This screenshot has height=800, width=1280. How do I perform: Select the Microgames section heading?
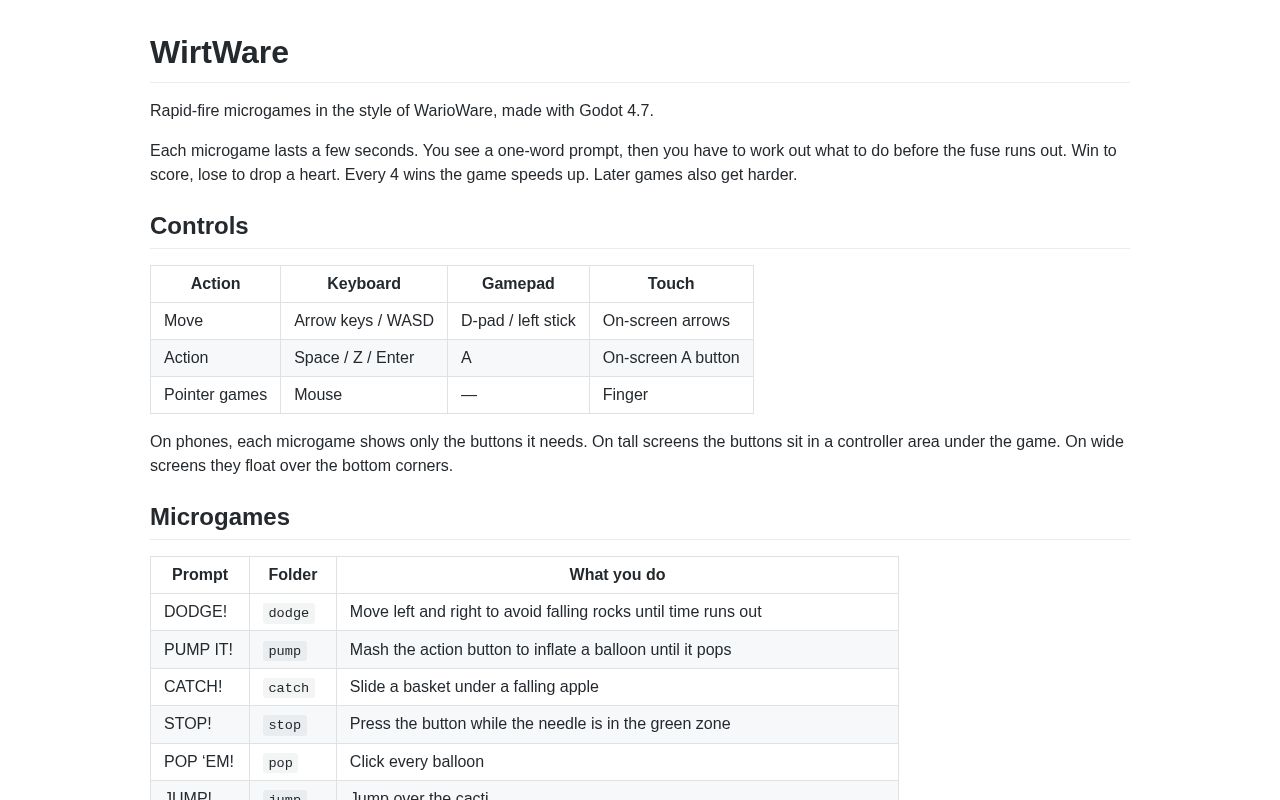click(220, 517)
